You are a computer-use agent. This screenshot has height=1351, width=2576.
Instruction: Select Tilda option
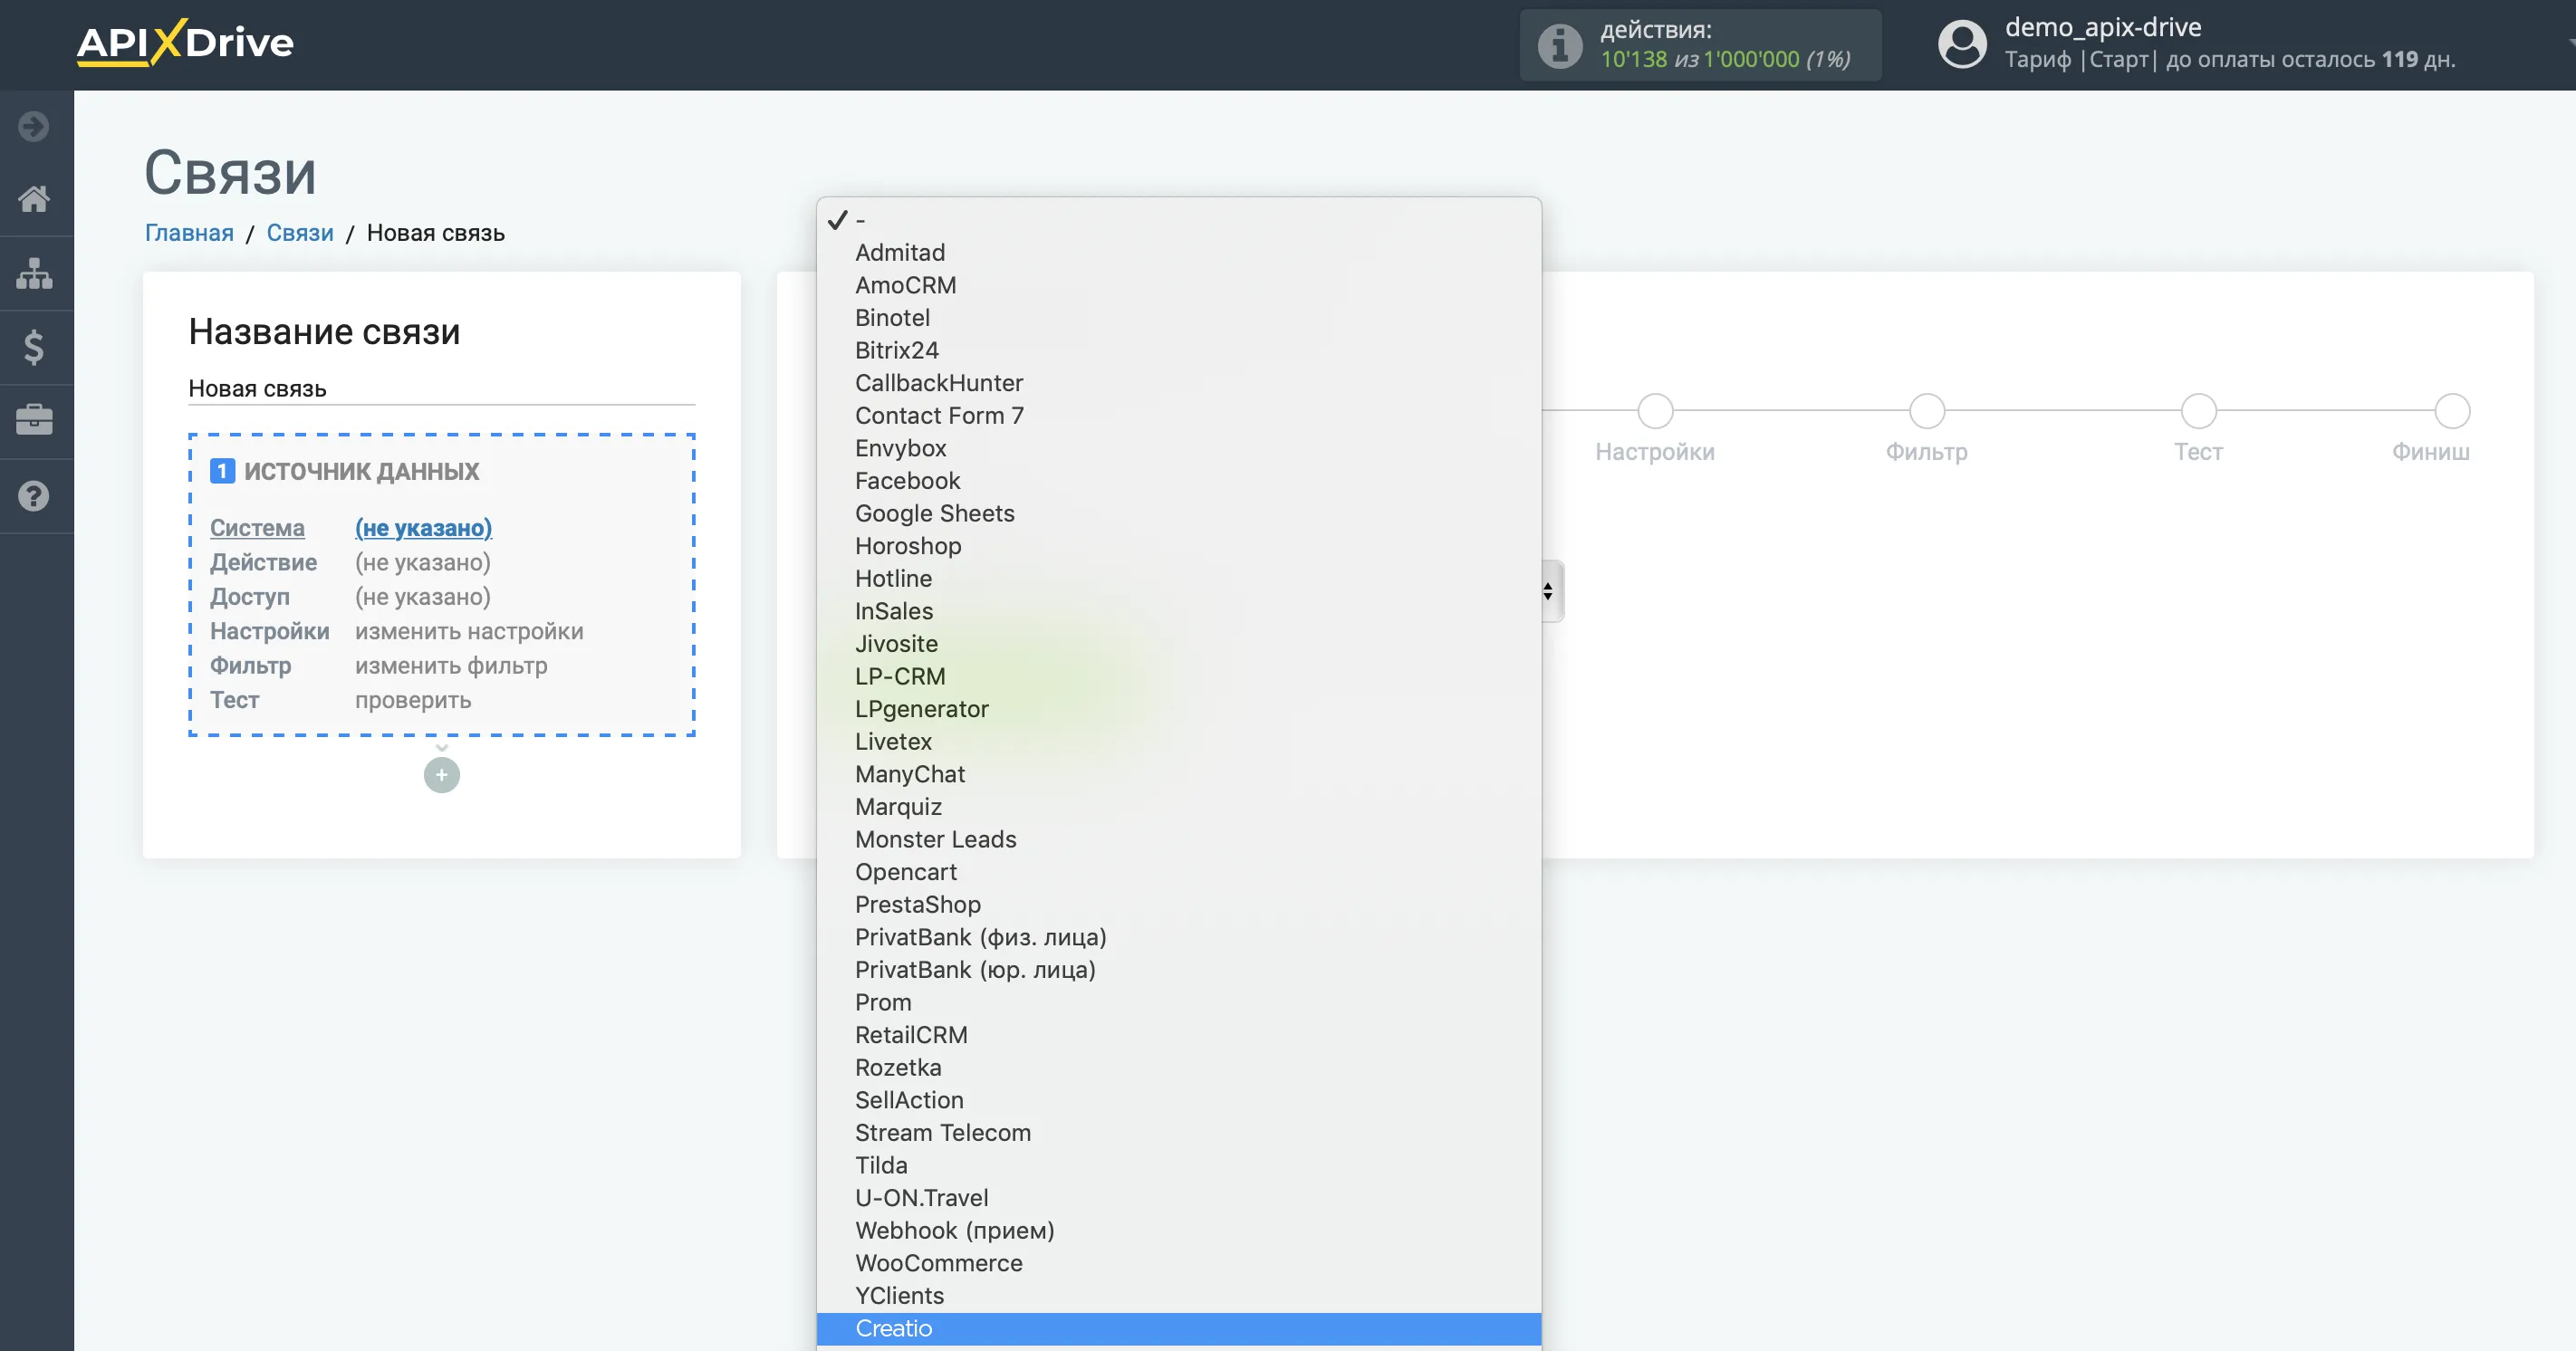1179,1166
